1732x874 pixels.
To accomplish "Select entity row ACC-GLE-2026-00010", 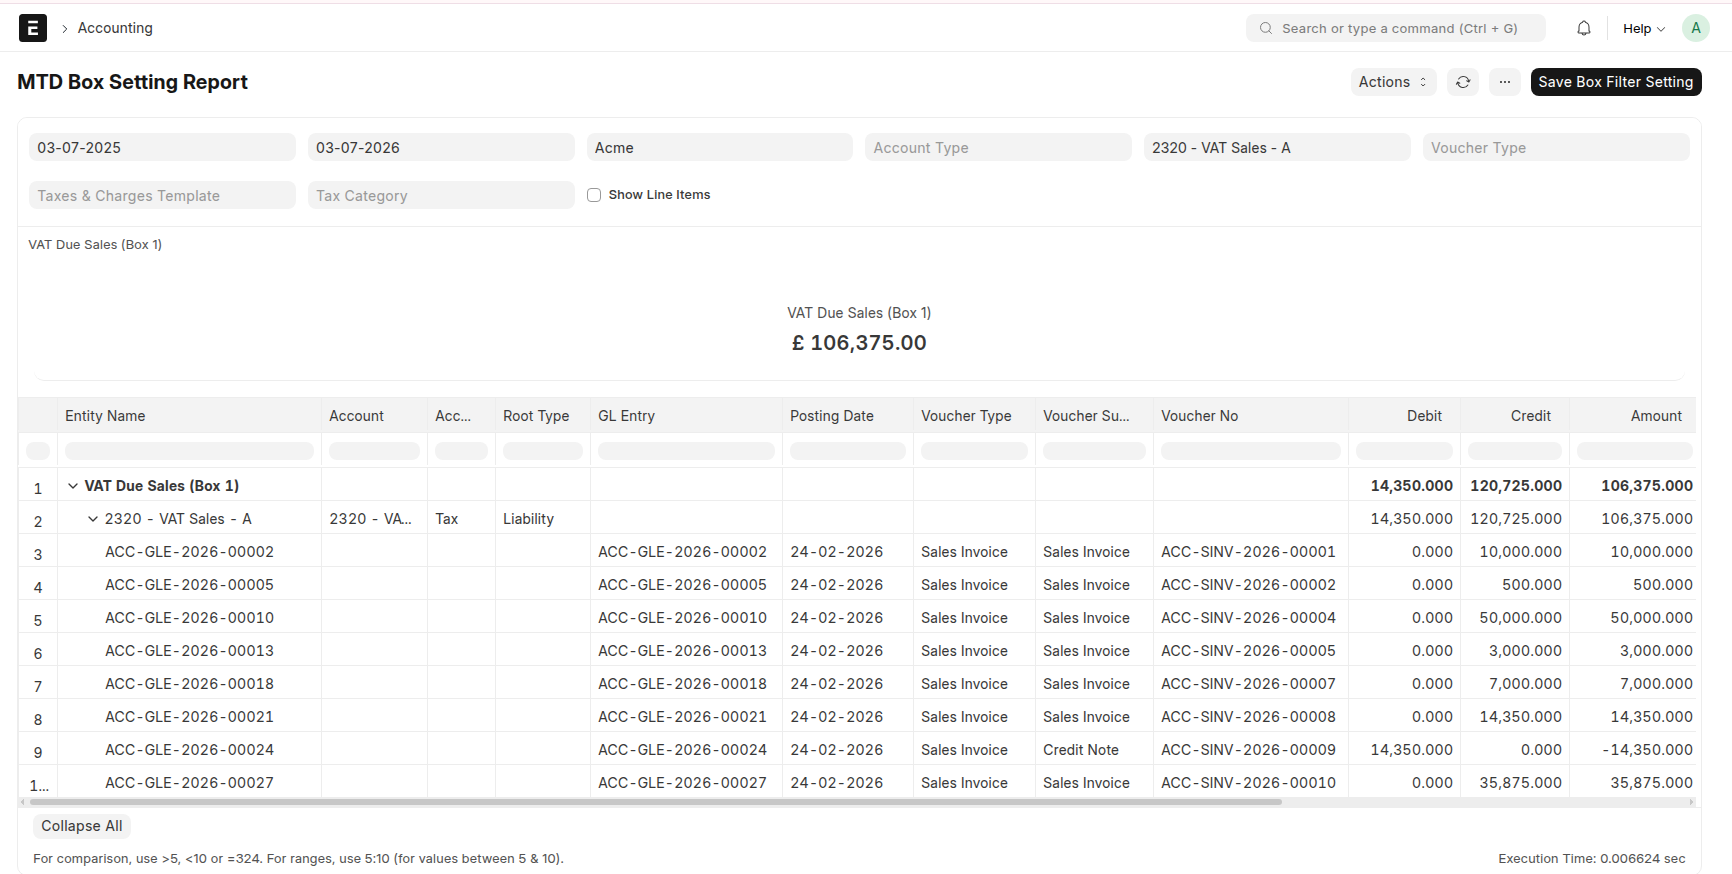I will (189, 618).
